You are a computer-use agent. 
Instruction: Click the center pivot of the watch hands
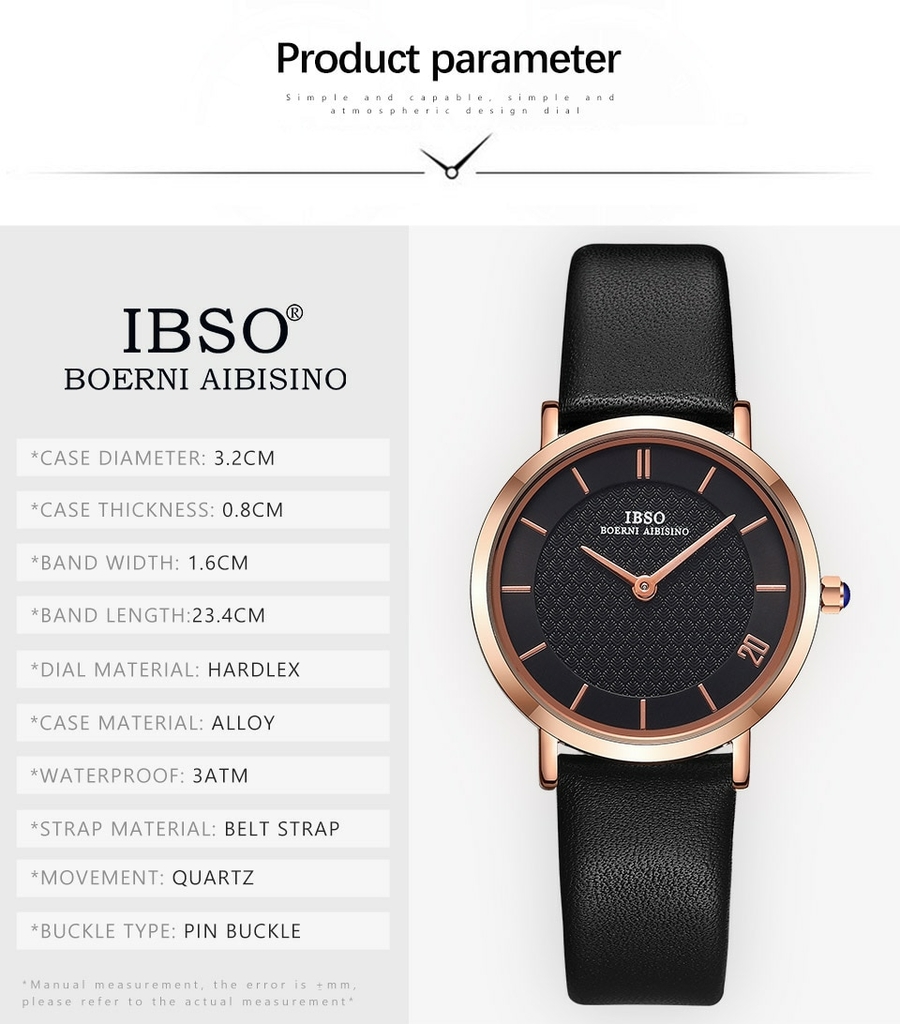[x=643, y=588]
